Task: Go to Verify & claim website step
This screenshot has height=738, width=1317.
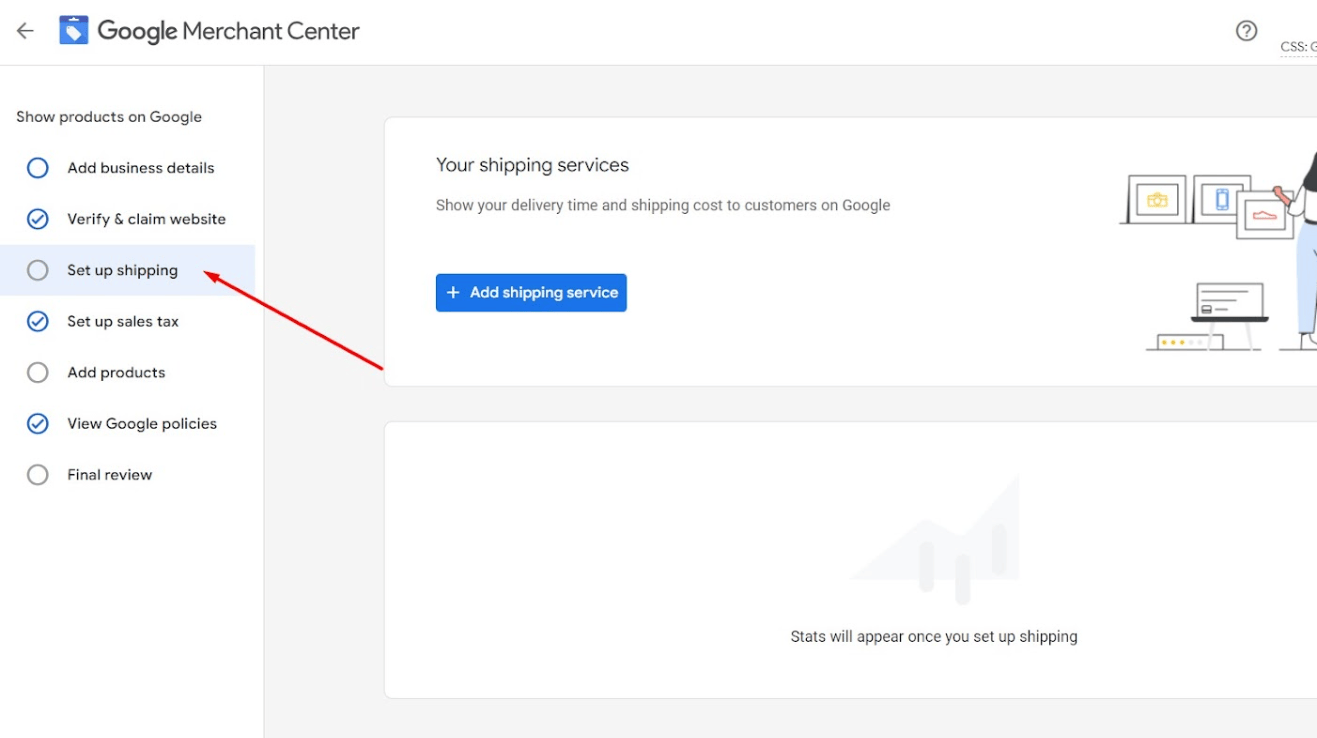Action: [x=146, y=219]
